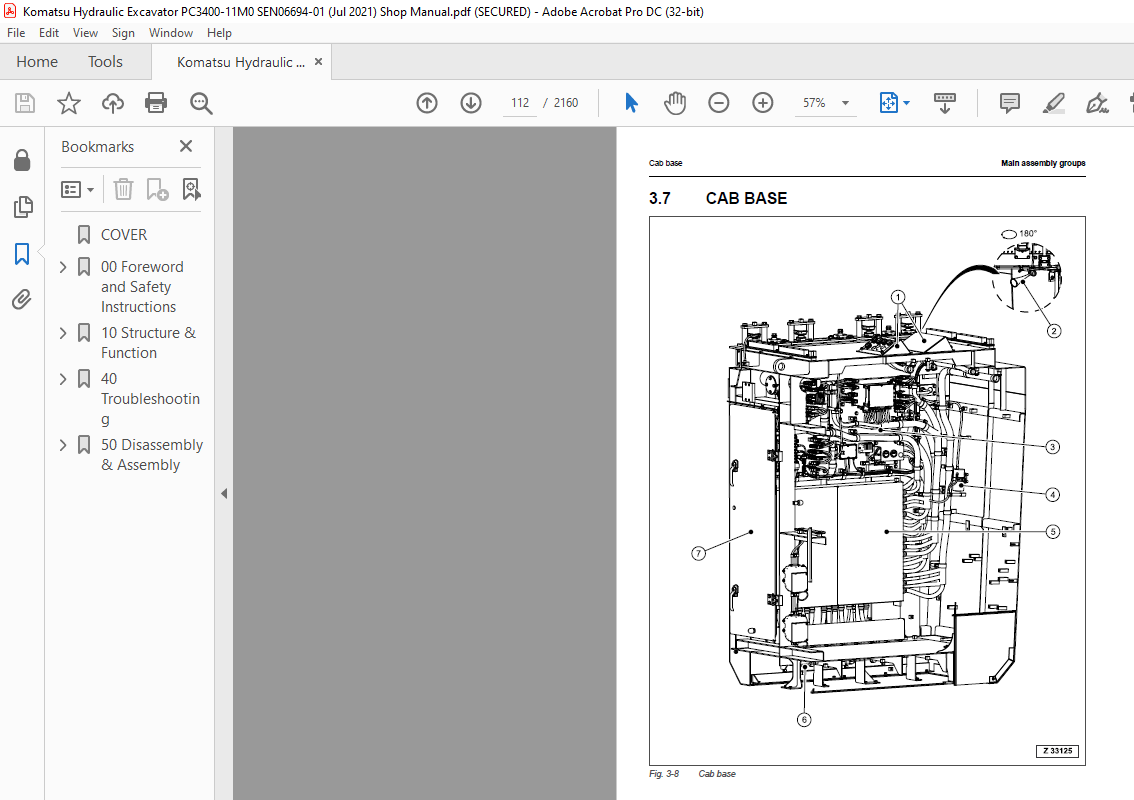Enable scrolling mode keyboard icon
This screenshot has height=800, width=1134.
pos(945,103)
